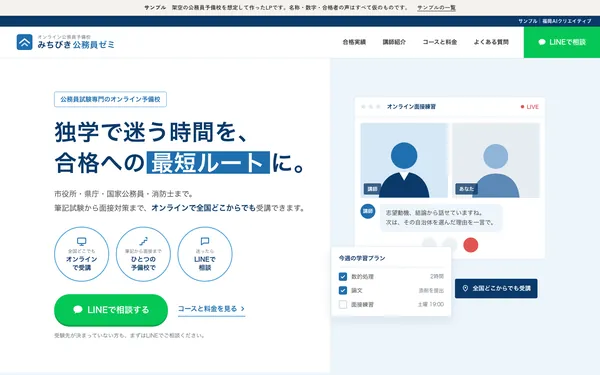600x375 pixels.
Task: Click the header LINEで相談 green button
Action: pyautogui.click(x=562, y=42)
